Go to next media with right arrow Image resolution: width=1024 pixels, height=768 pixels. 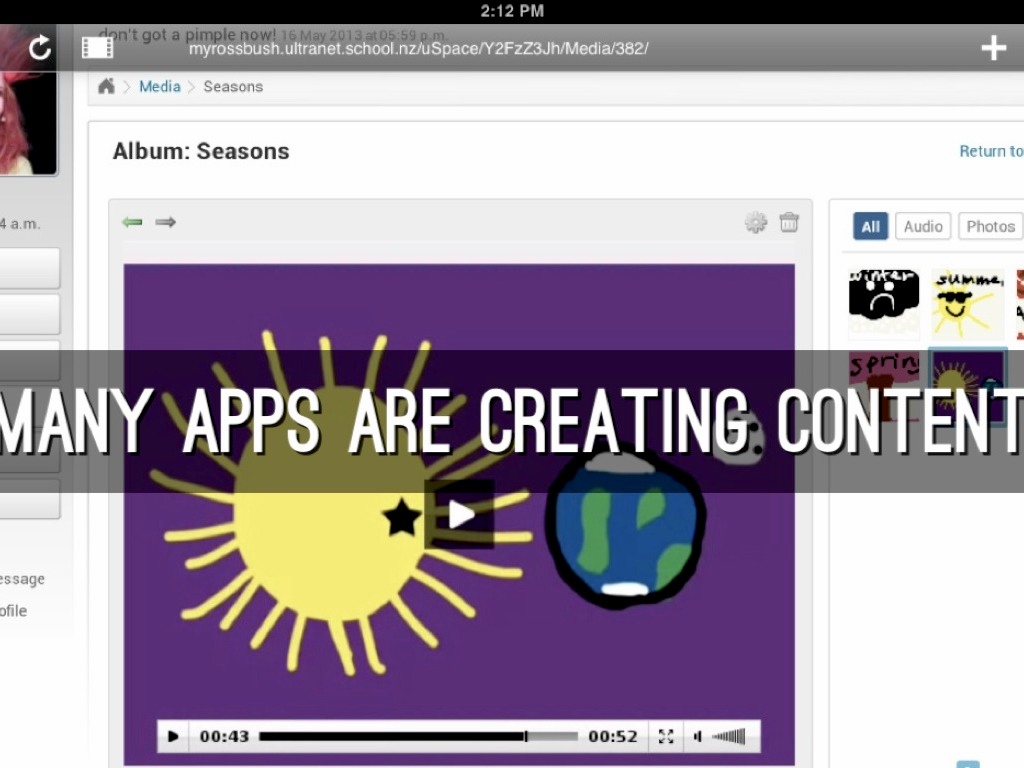[x=166, y=222]
